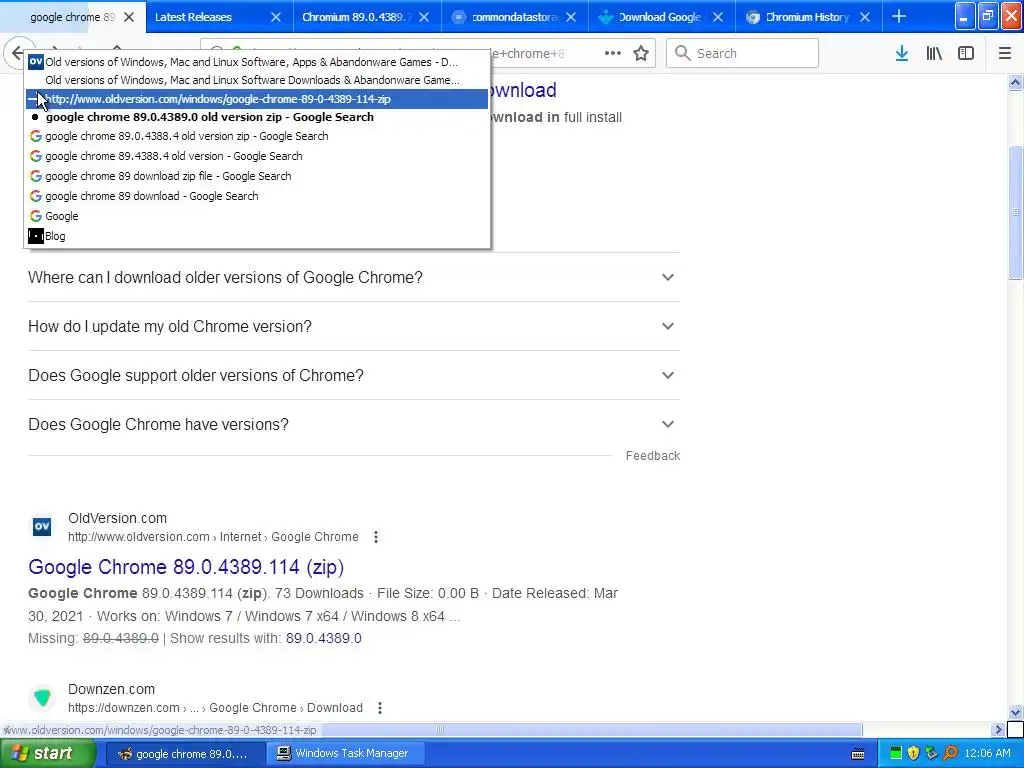Click 'google chrome 89.0...' Firefox taskbar button
Image resolution: width=1024 pixels, height=768 pixels.
186,754
